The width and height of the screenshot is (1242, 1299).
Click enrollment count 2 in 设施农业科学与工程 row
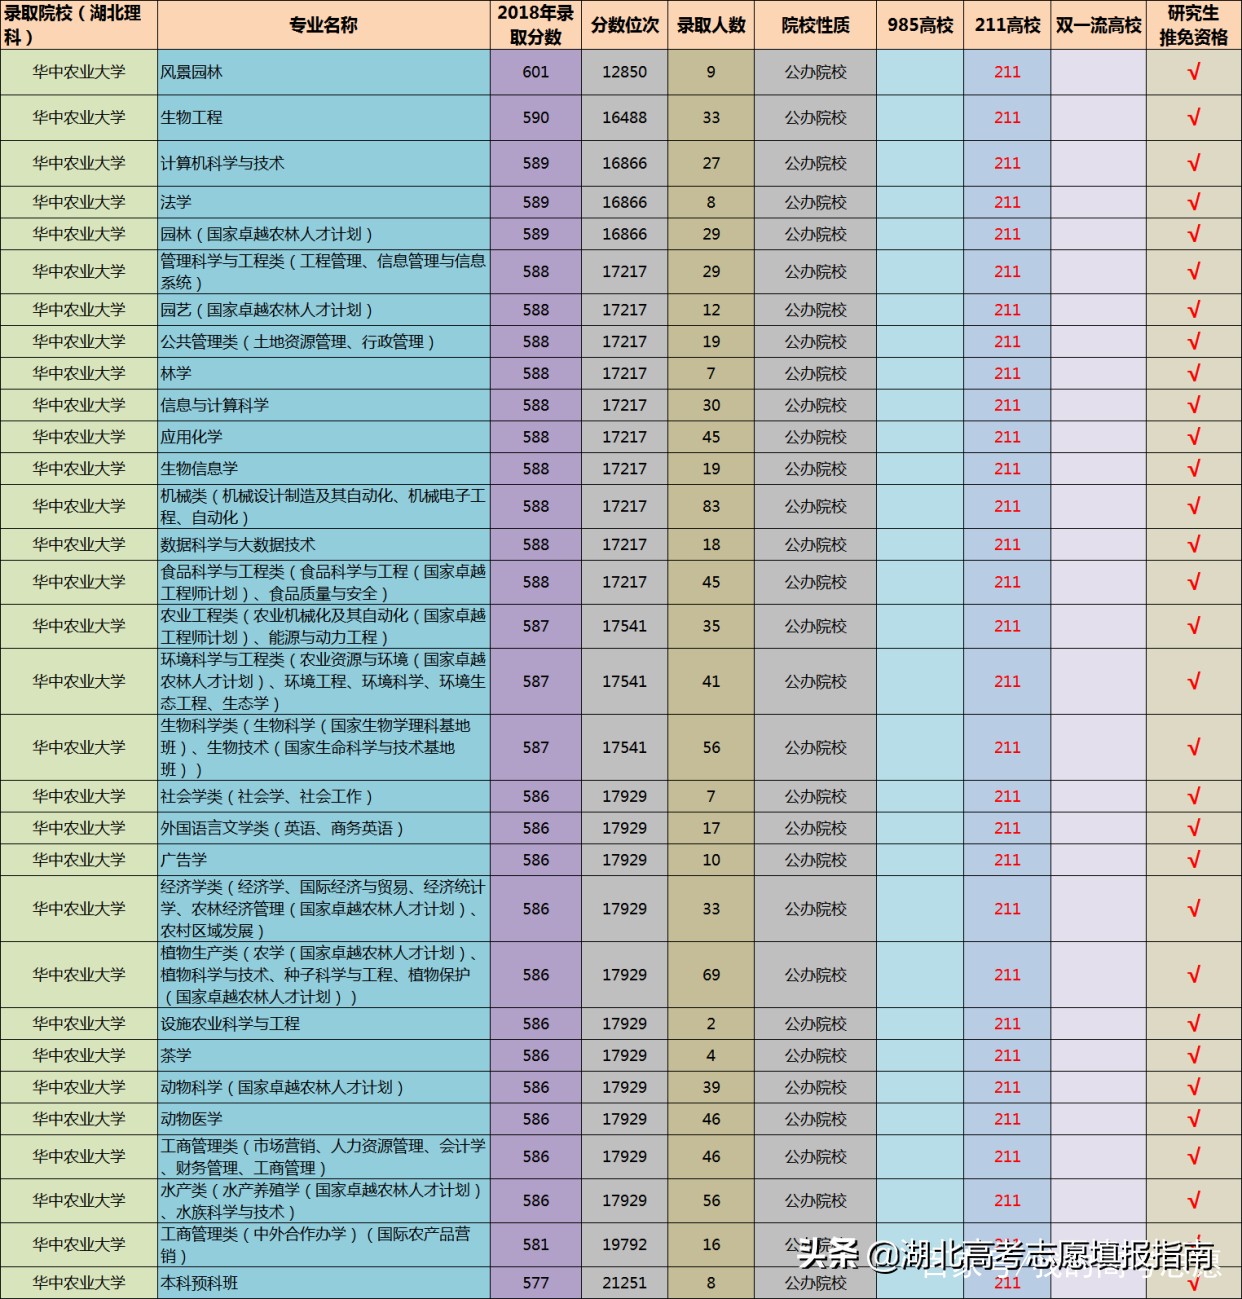tap(711, 1024)
